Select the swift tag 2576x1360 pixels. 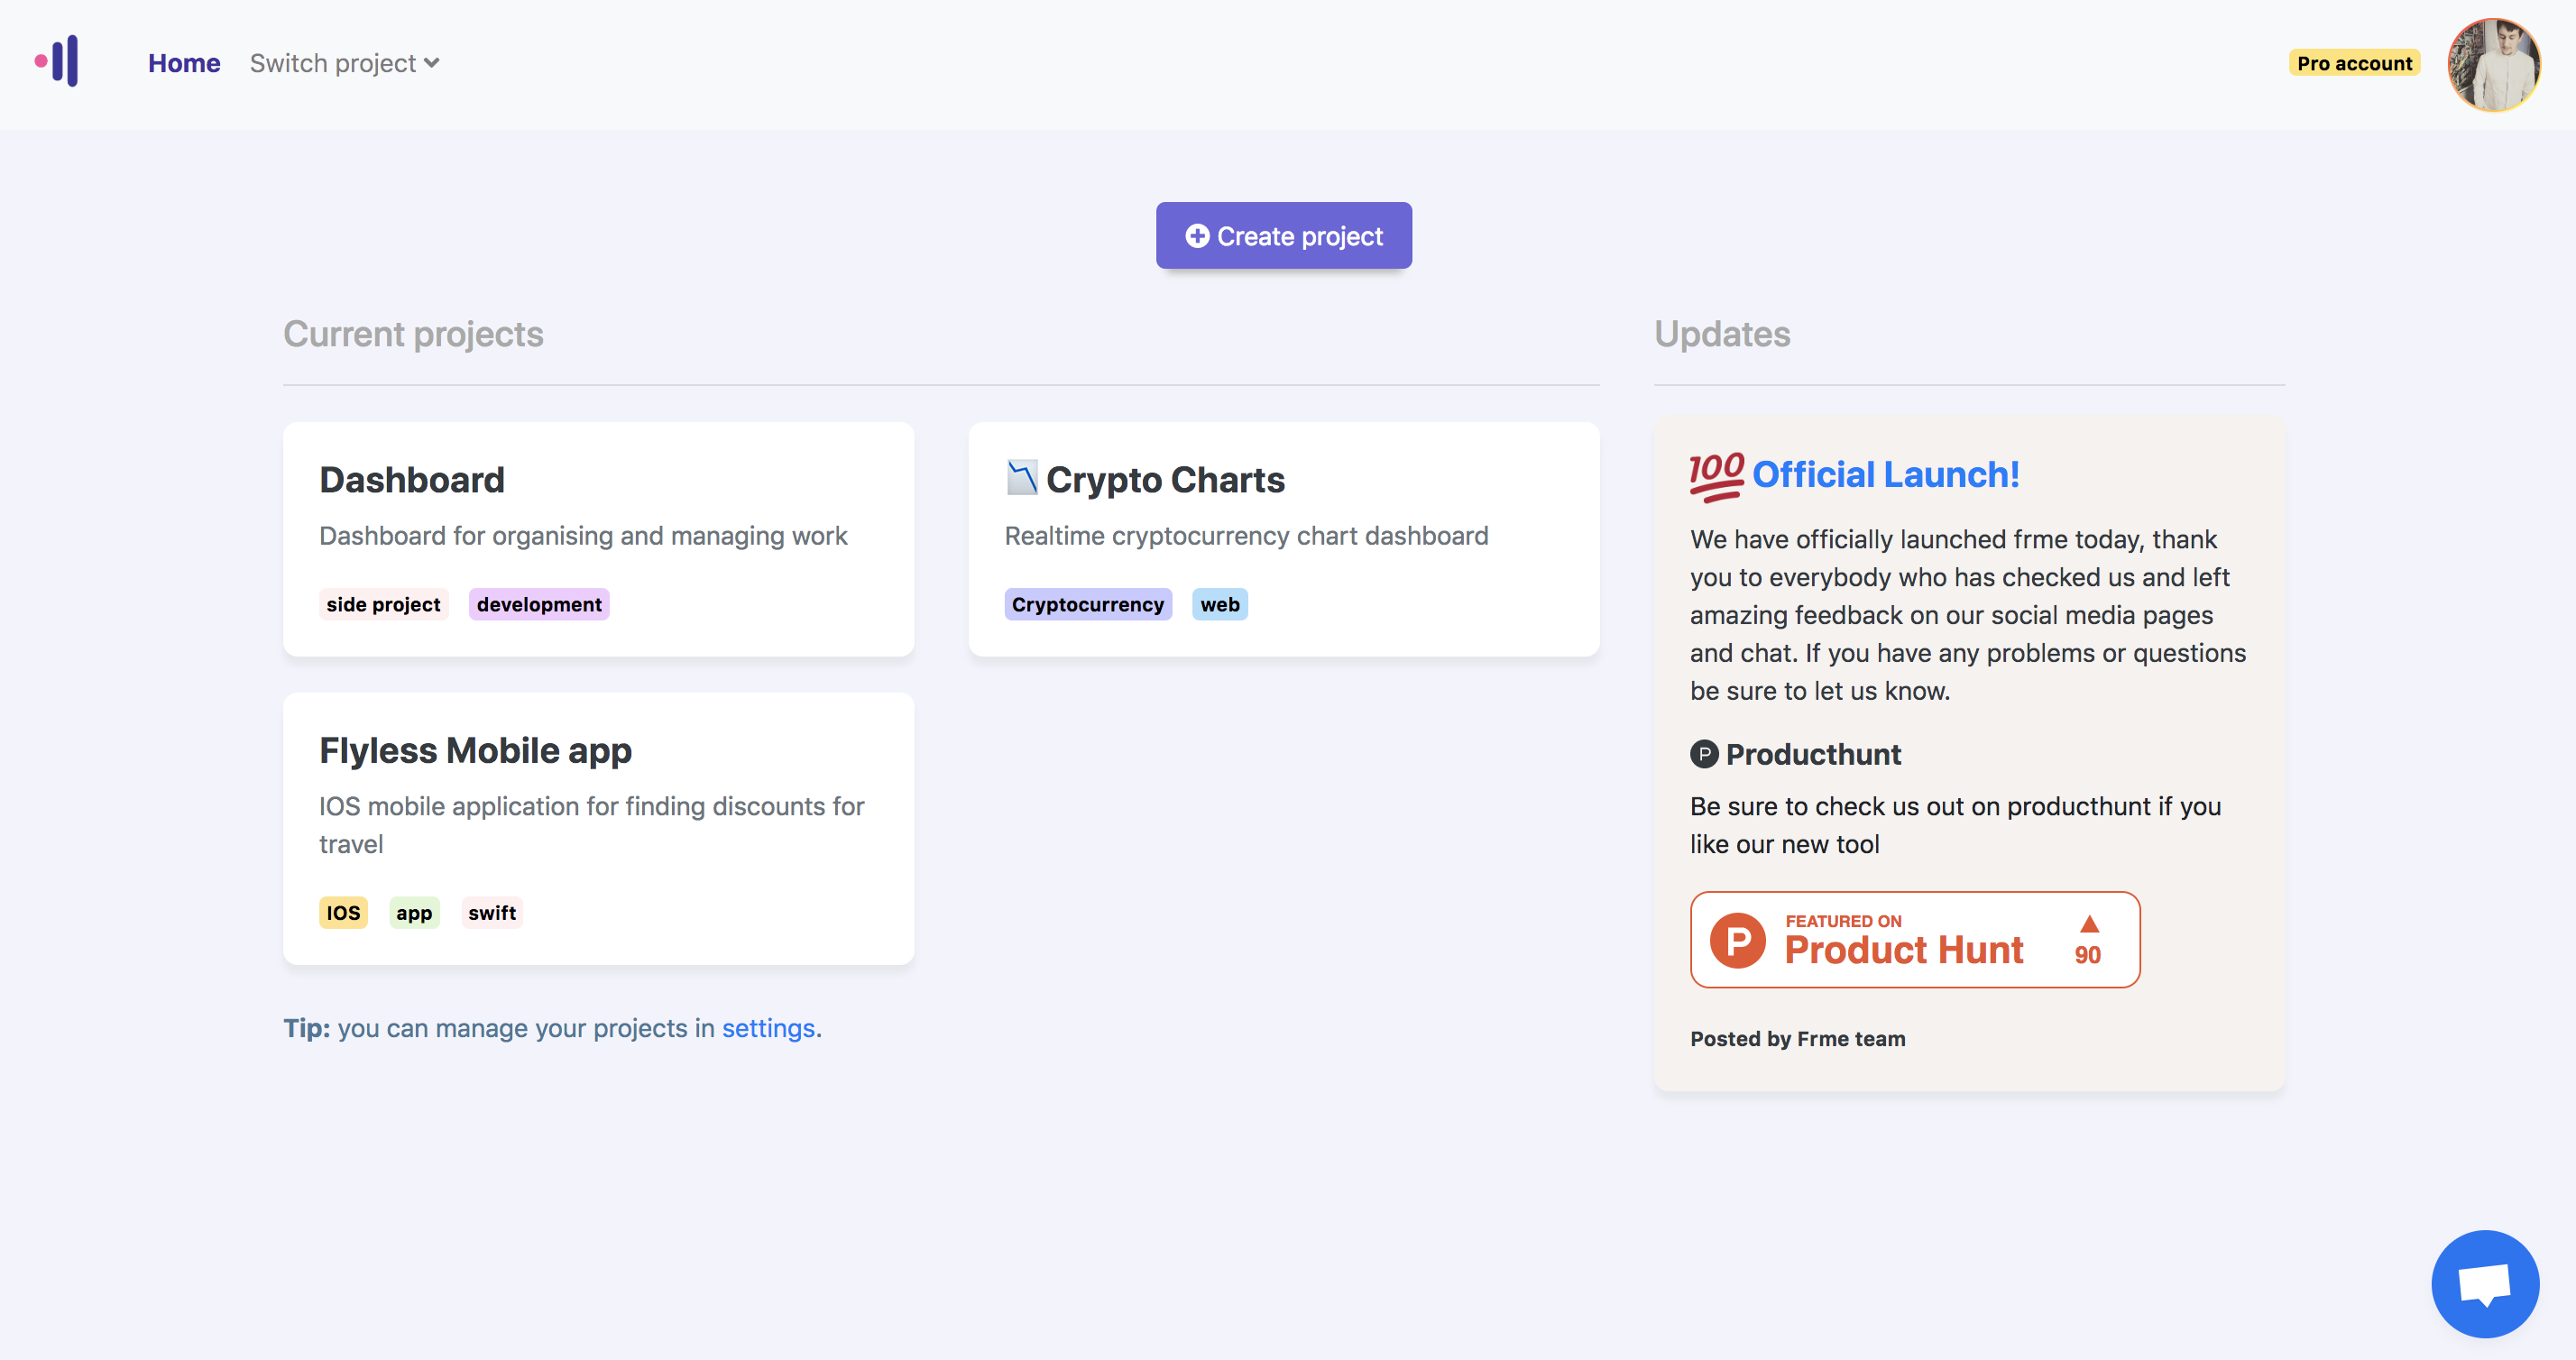pos(492,913)
